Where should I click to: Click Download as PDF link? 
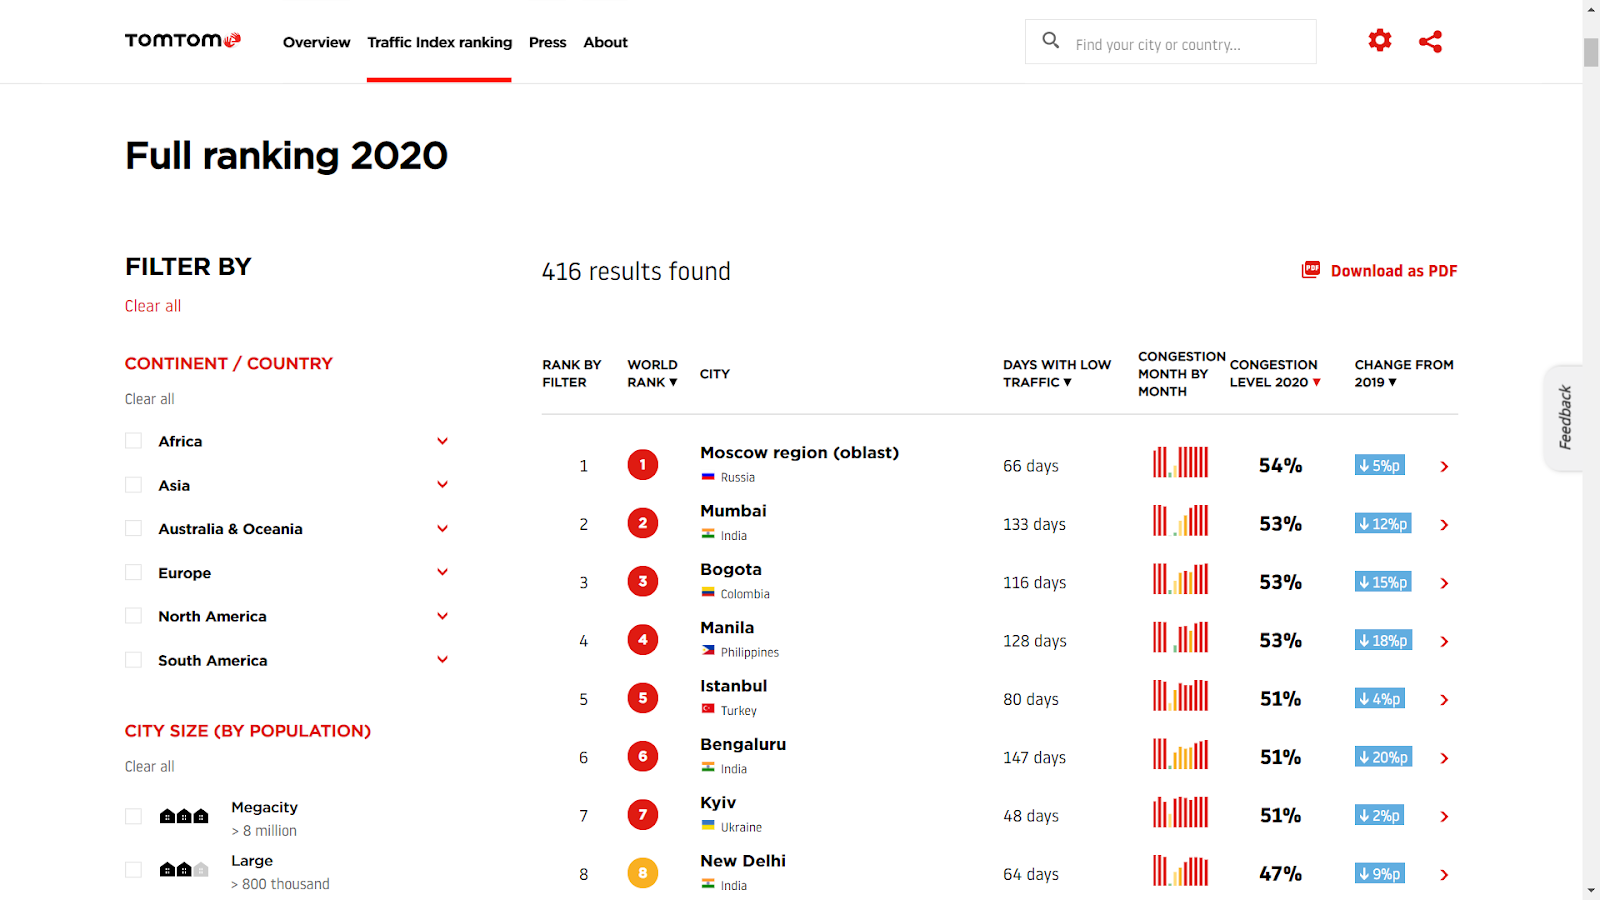(1393, 271)
